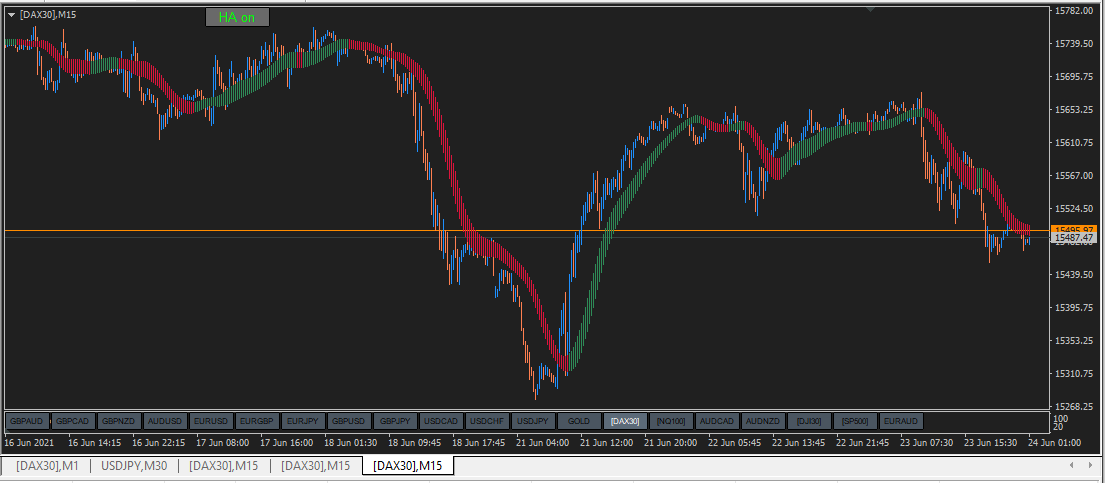Click the 18 Jun 01:30 time label
The height and width of the screenshot is (483, 1105).
point(351,443)
